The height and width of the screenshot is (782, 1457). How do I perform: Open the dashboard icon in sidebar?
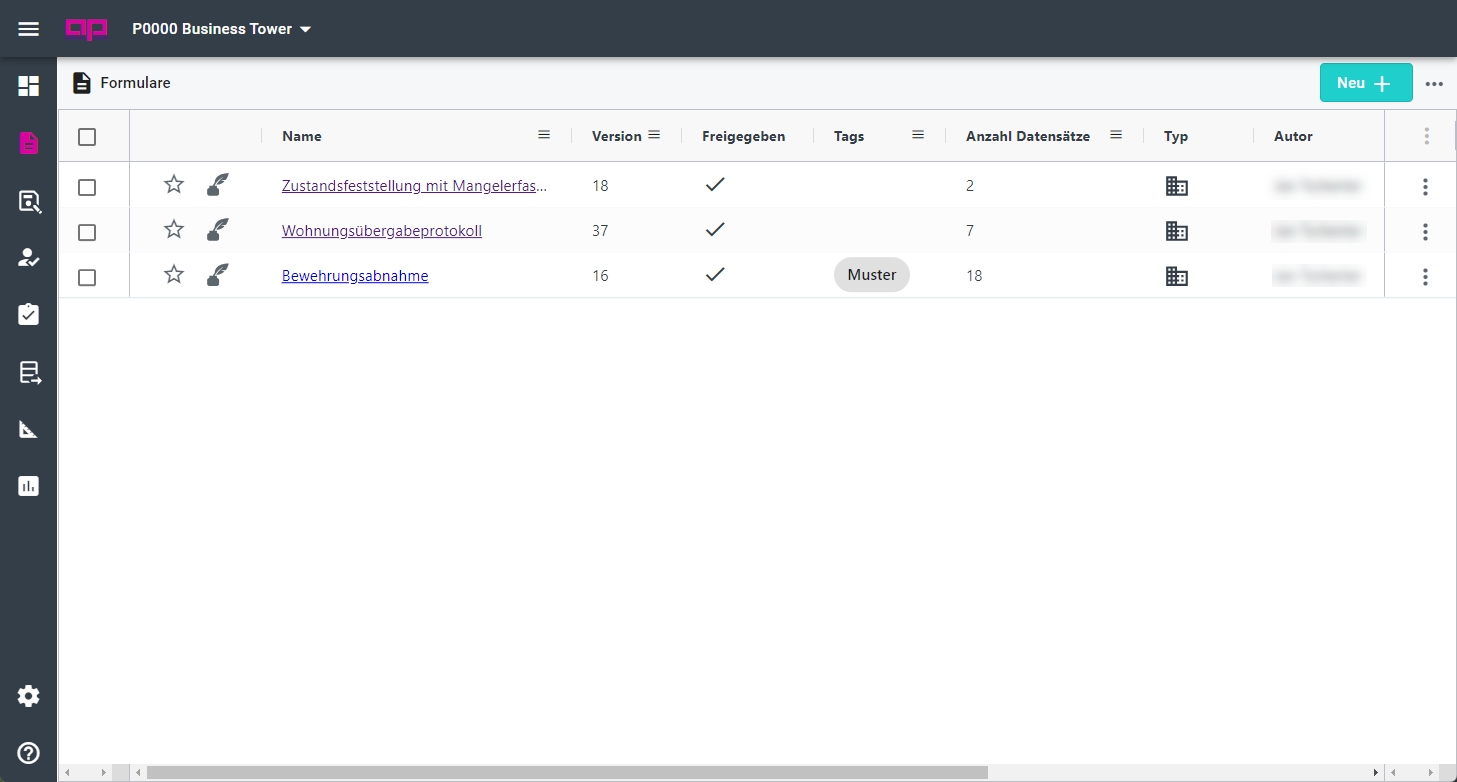[x=28, y=86]
